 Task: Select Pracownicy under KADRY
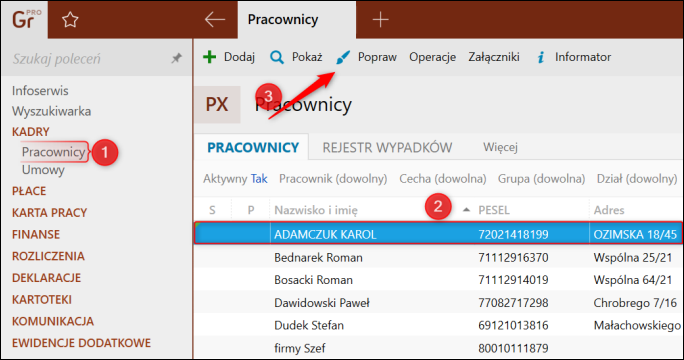pyautogui.click(x=54, y=152)
